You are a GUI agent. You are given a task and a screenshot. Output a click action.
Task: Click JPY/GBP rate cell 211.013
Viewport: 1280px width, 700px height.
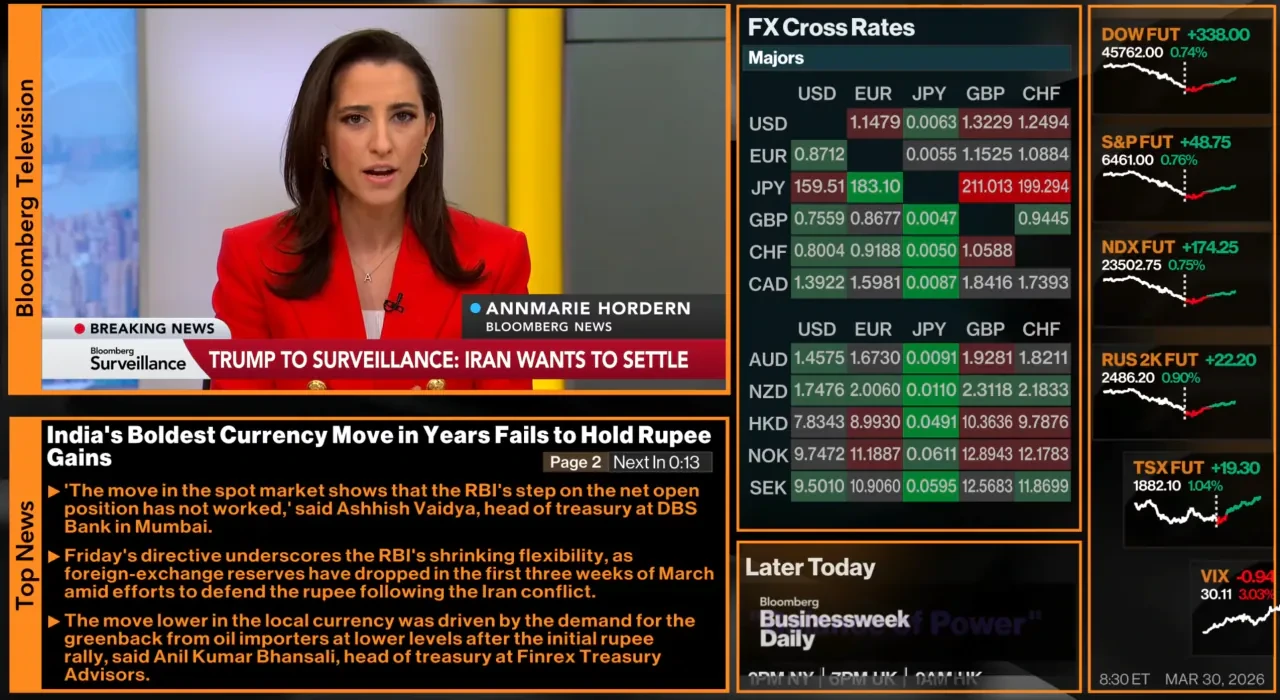987,187
